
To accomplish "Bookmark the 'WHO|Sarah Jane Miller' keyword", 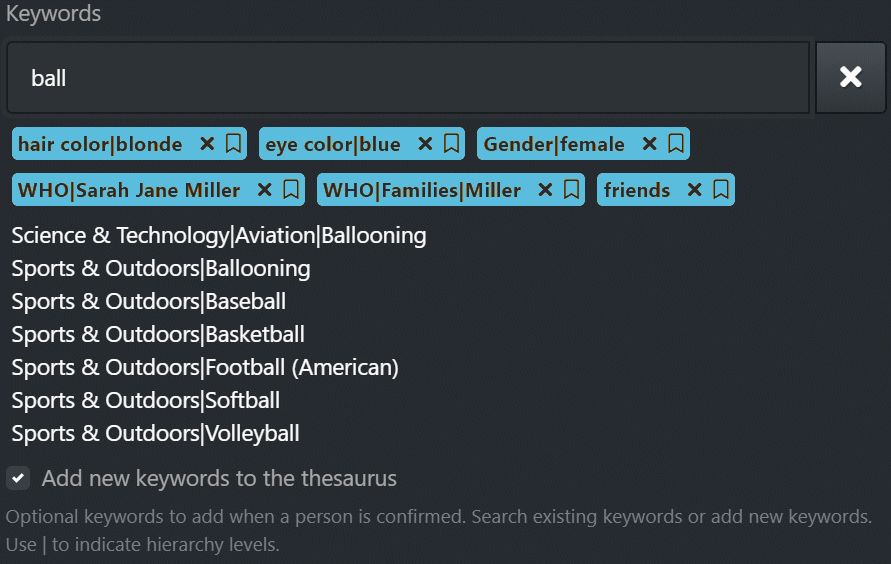I will pyautogui.click(x=291, y=190).
